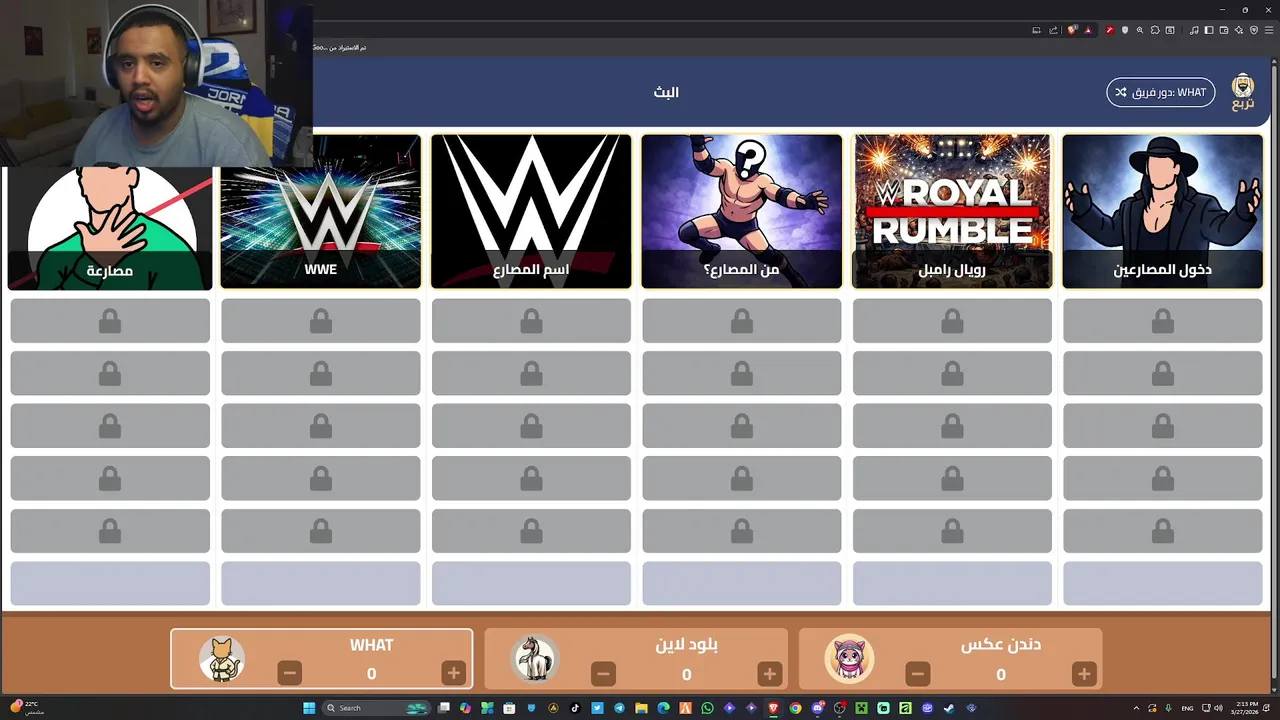Open WhatsApp from the taskbar
1280x720 pixels.
coord(707,708)
